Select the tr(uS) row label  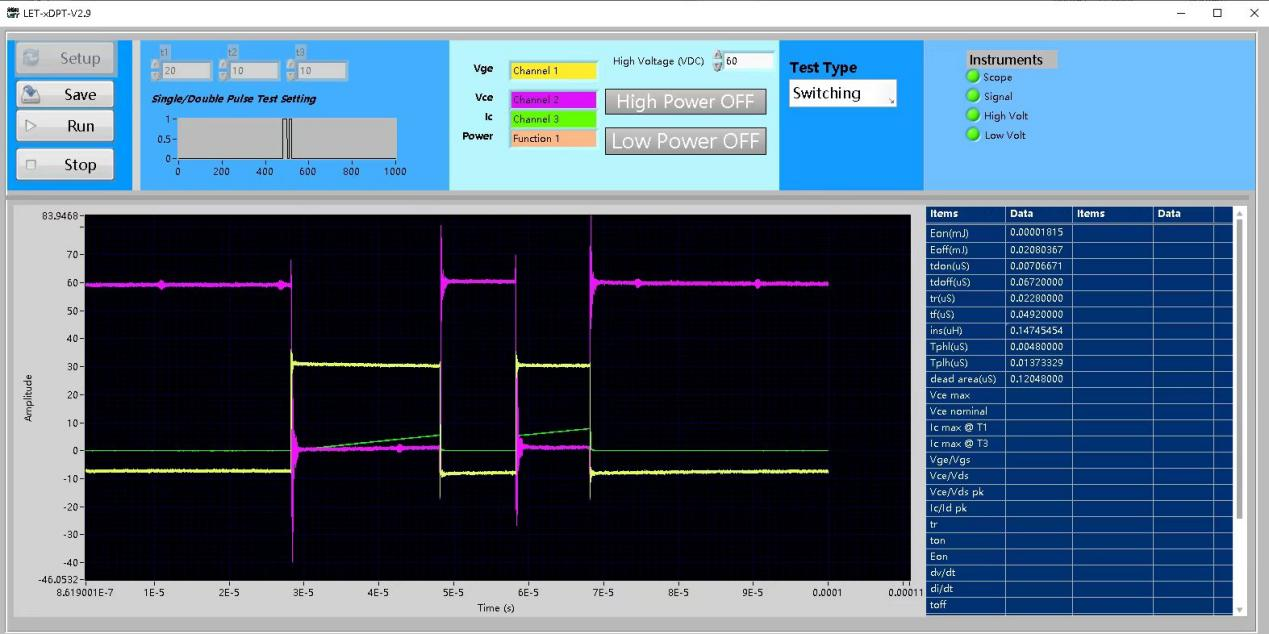click(x=966, y=297)
